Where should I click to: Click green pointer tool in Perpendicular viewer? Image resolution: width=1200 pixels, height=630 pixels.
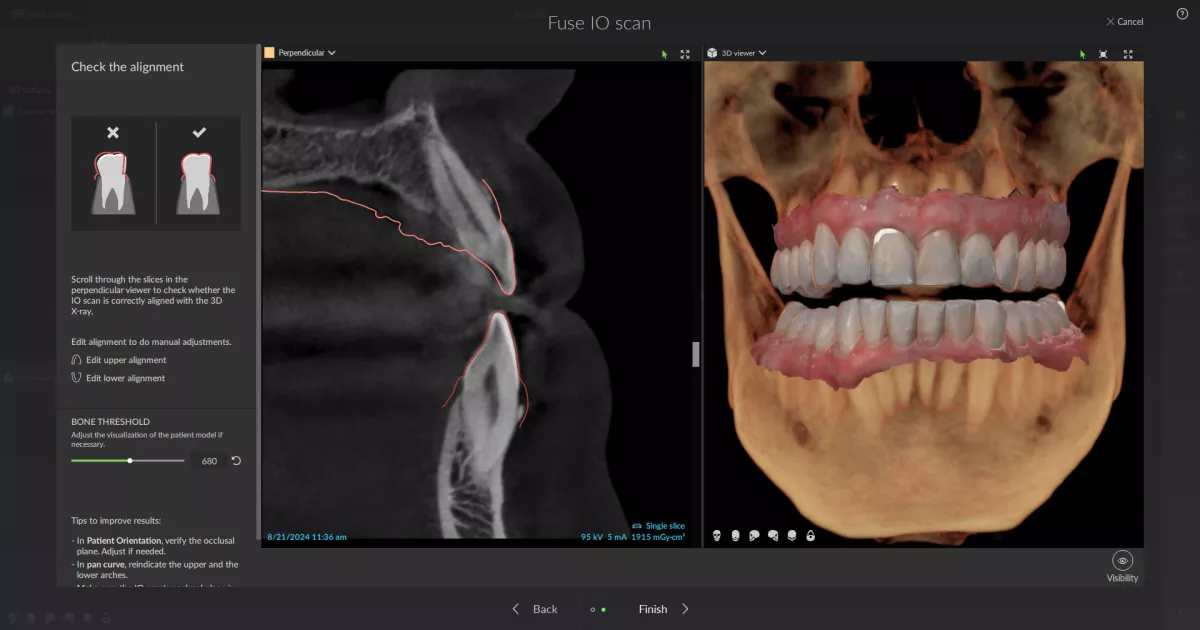tap(664, 54)
